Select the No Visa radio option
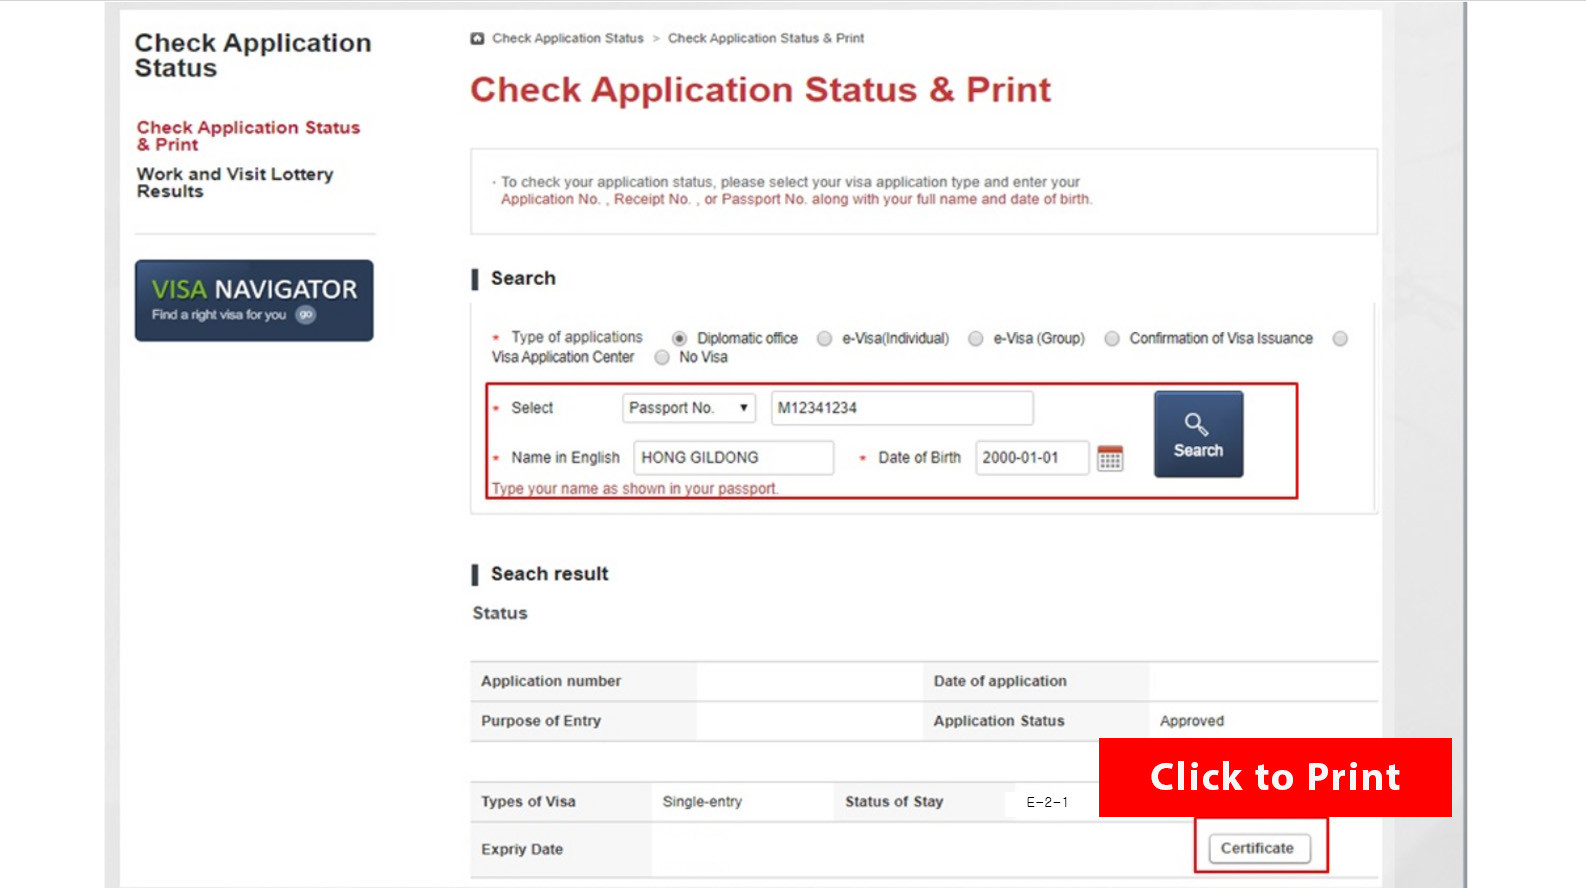1586x888 pixels. [x=661, y=357]
